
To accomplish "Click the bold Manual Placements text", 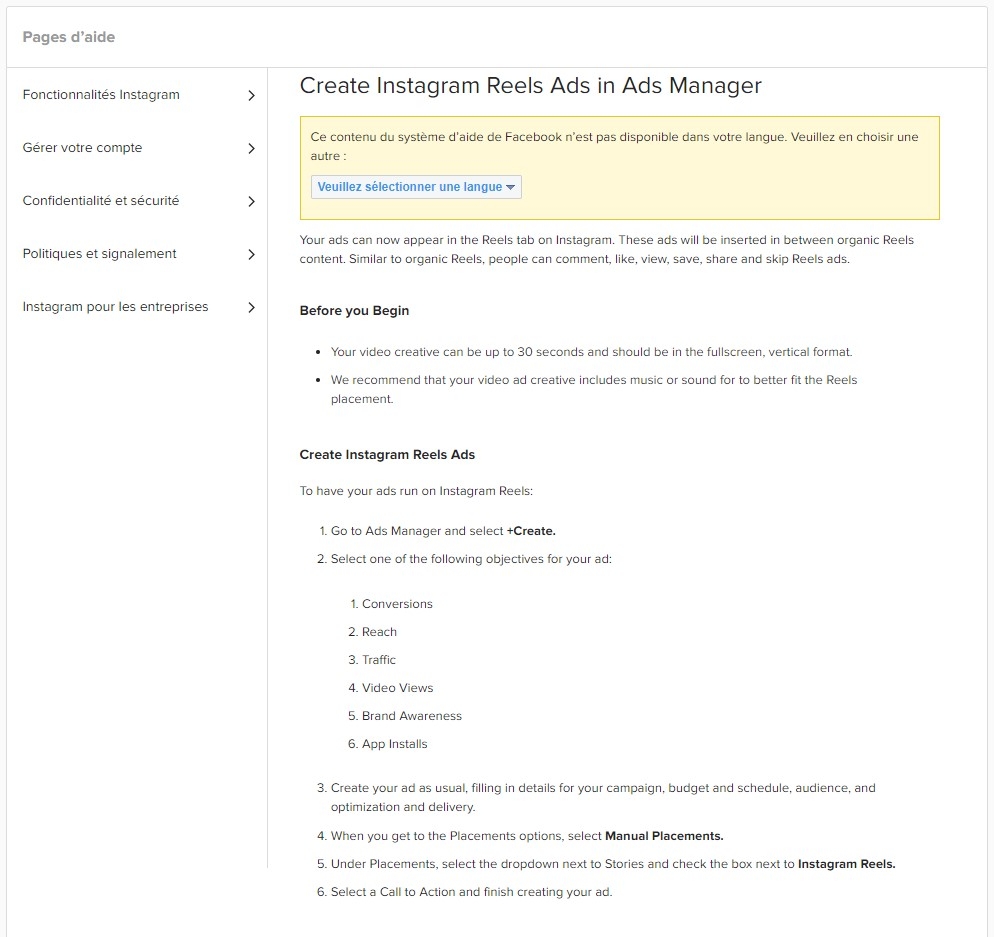I will [664, 836].
